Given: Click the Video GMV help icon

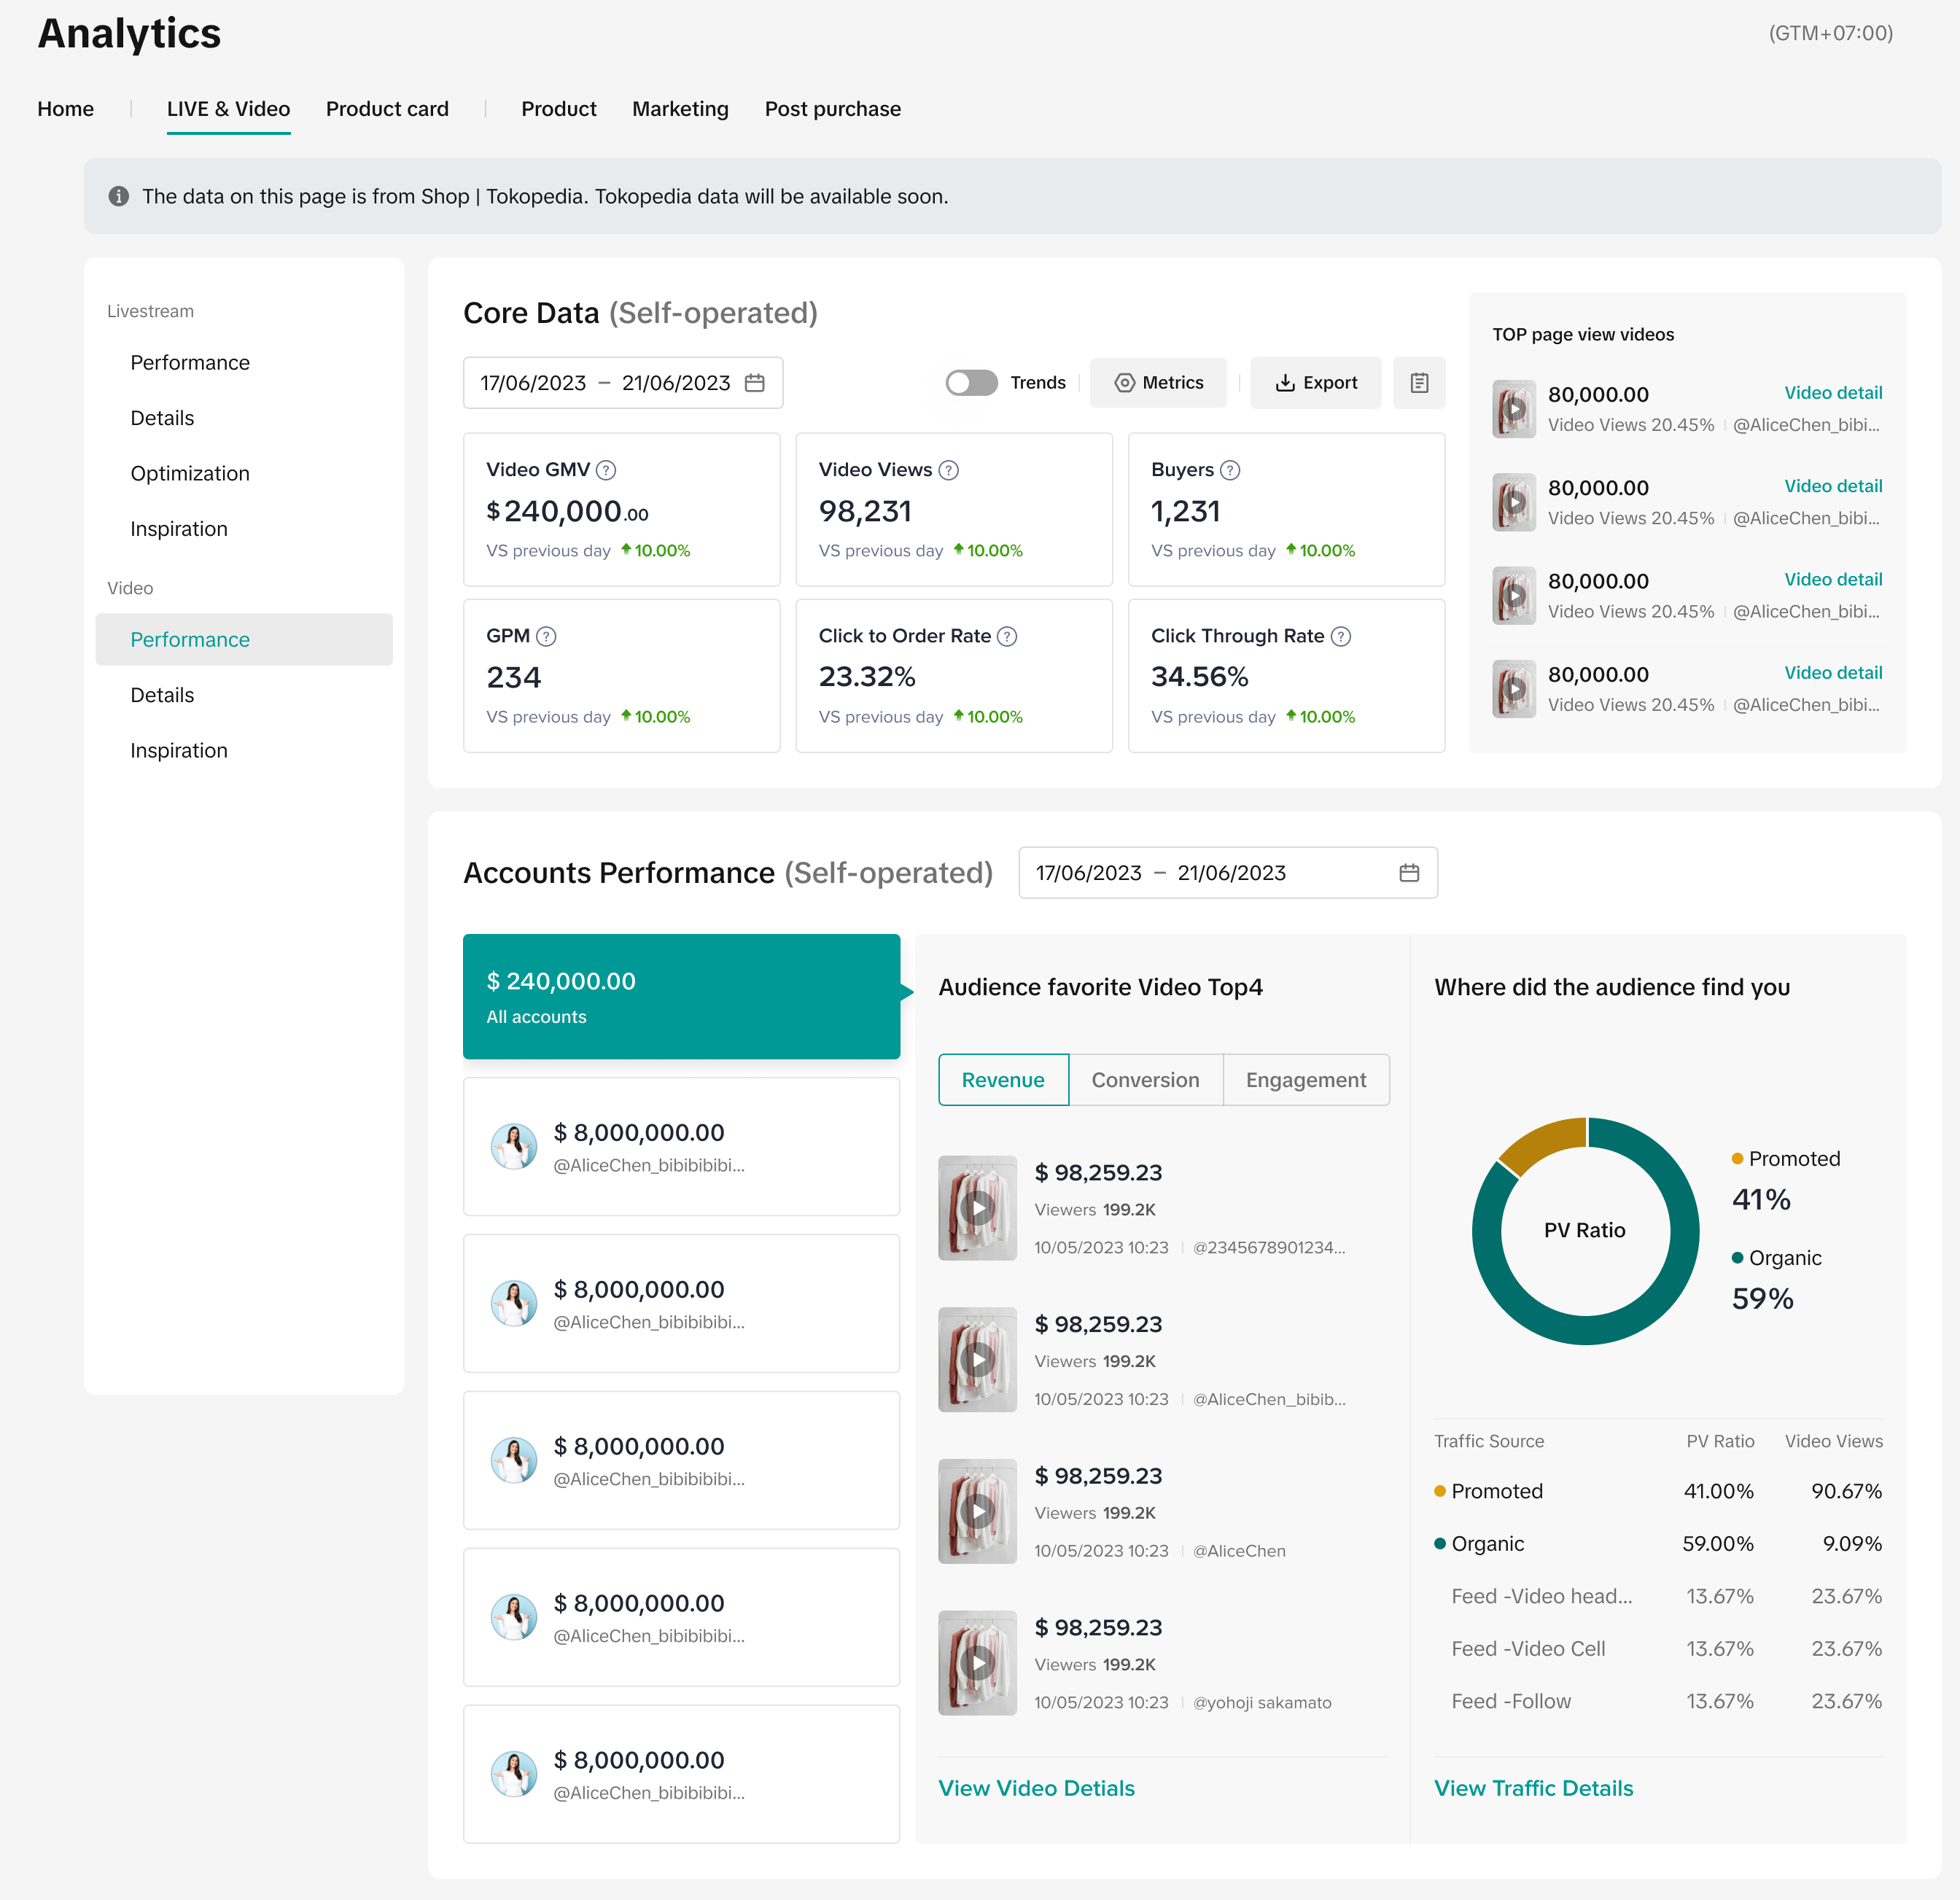Looking at the screenshot, I should pyautogui.click(x=606, y=470).
